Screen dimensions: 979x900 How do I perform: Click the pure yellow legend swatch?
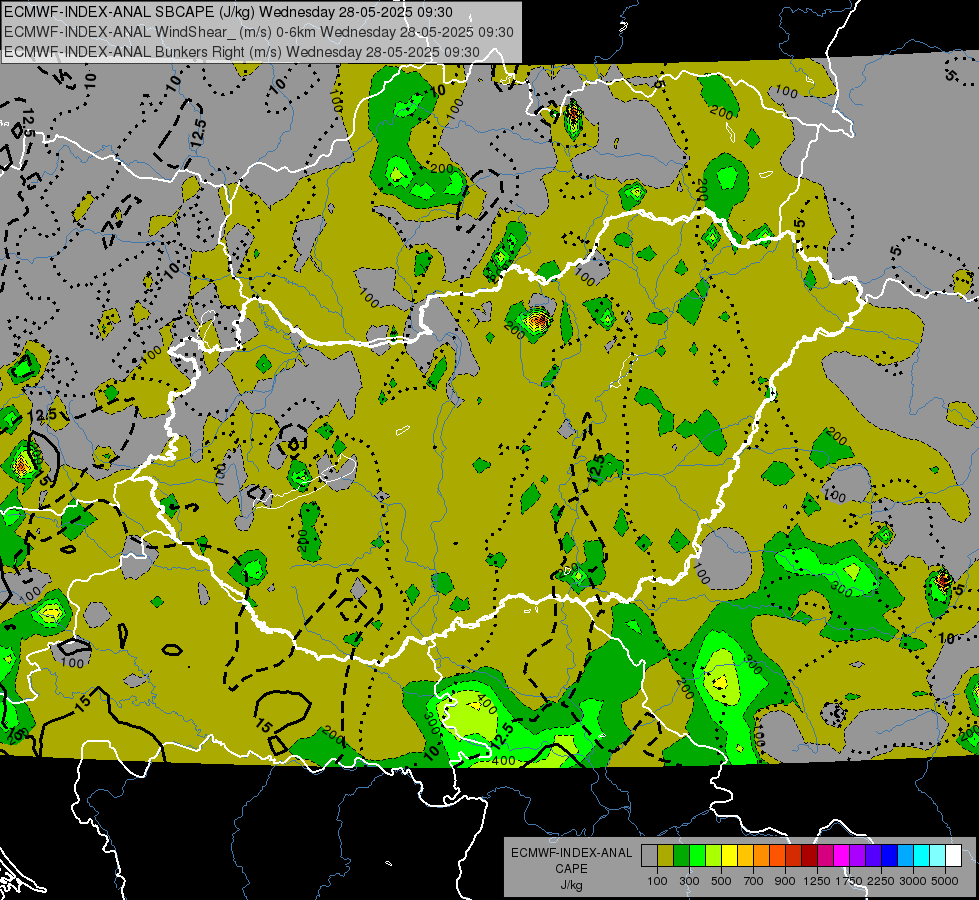729,856
